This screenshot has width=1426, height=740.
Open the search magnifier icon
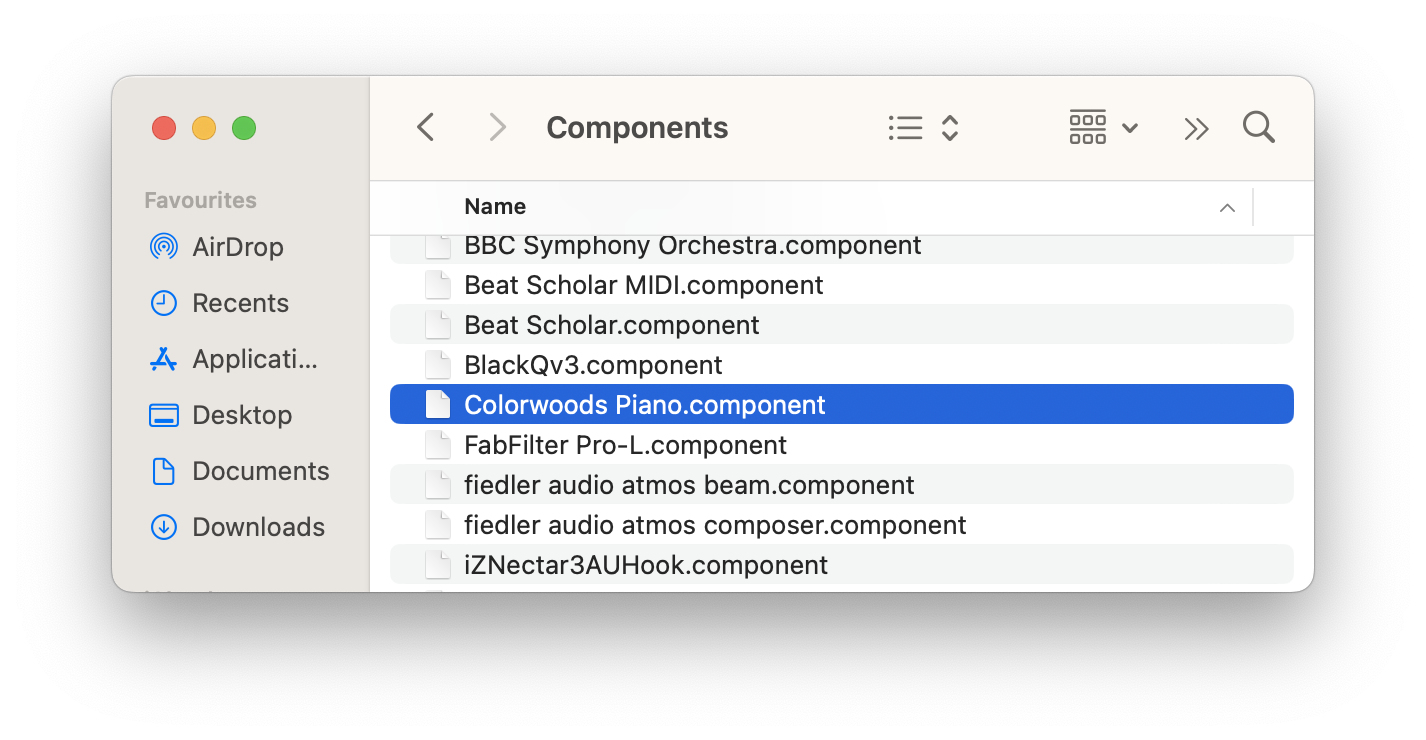(x=1258, y=128)
